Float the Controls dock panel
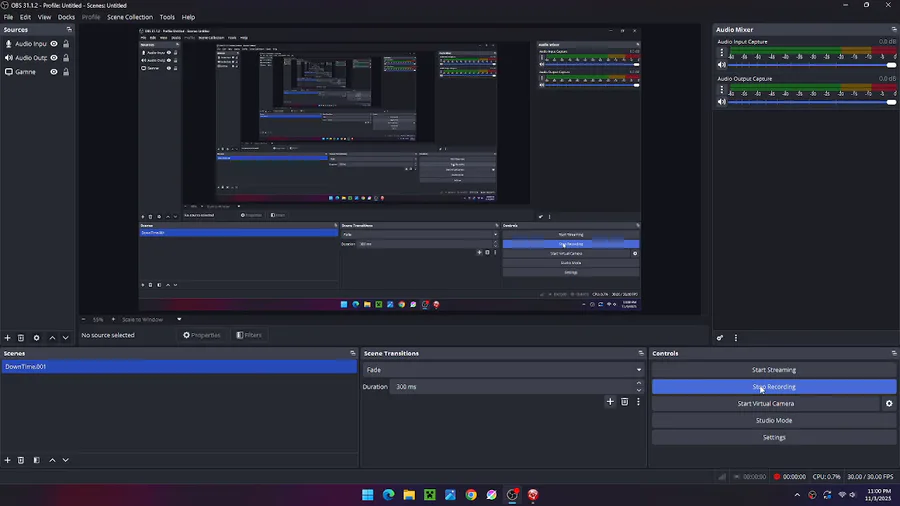 coord(894,353)
